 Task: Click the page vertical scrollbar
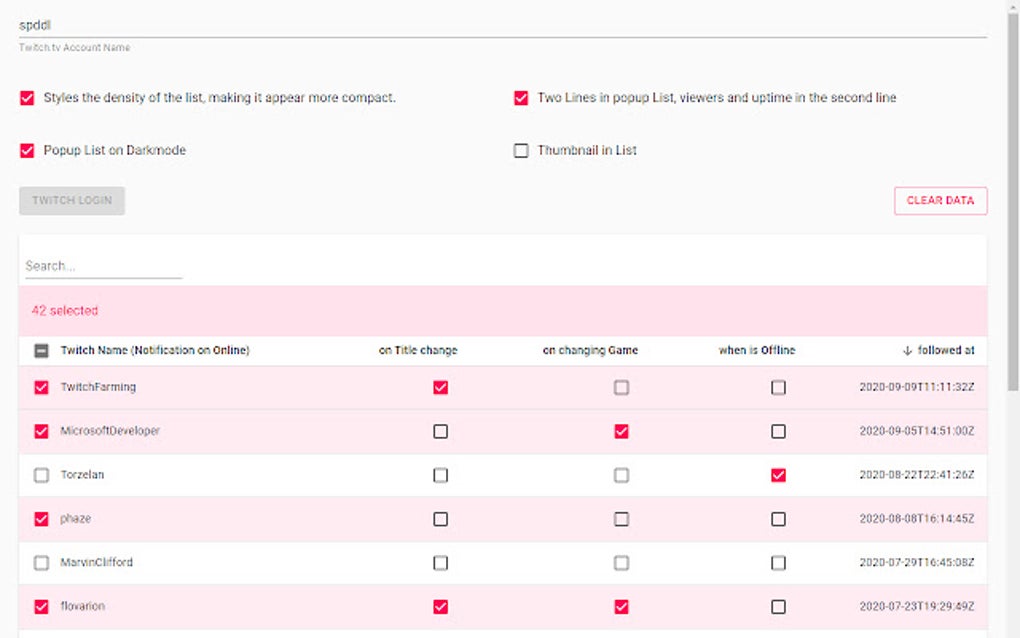(1012, 200)
